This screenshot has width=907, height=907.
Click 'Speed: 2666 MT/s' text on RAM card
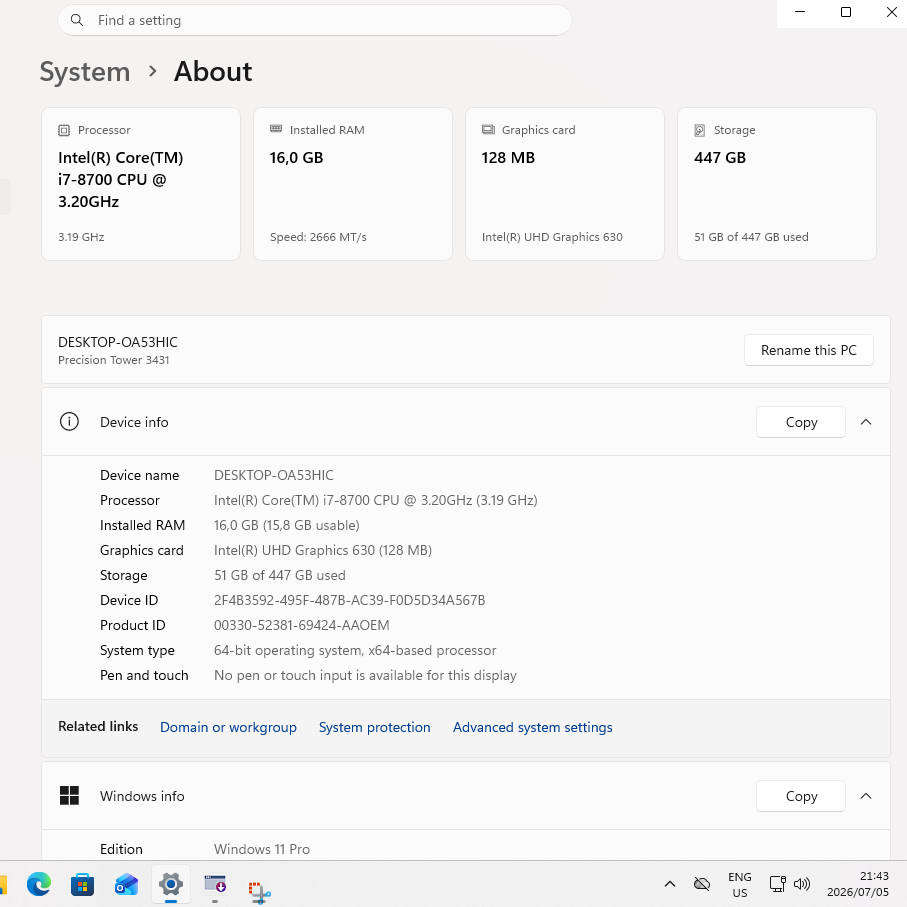point(318,237)
